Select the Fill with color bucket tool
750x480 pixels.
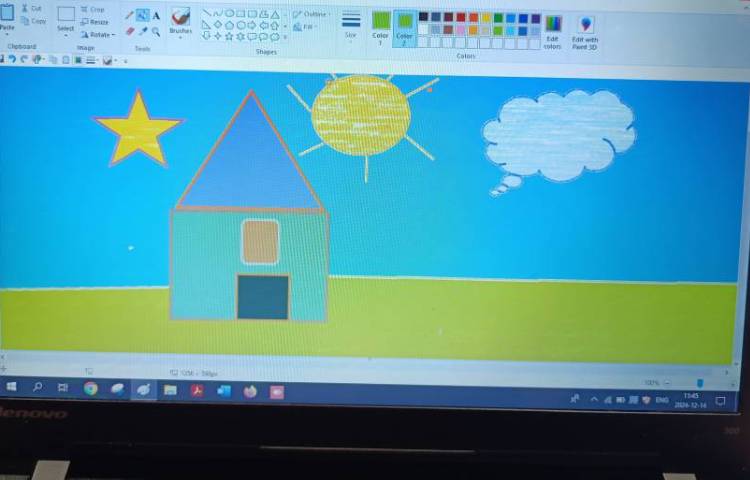(x=143, y=16)
